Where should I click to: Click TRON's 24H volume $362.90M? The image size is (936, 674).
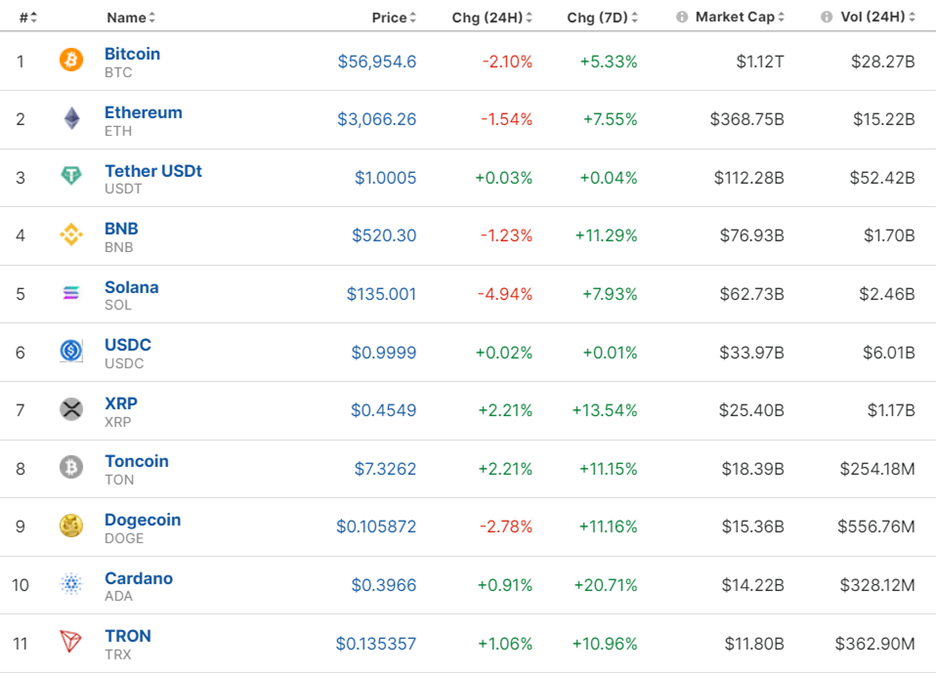(875, 644)
